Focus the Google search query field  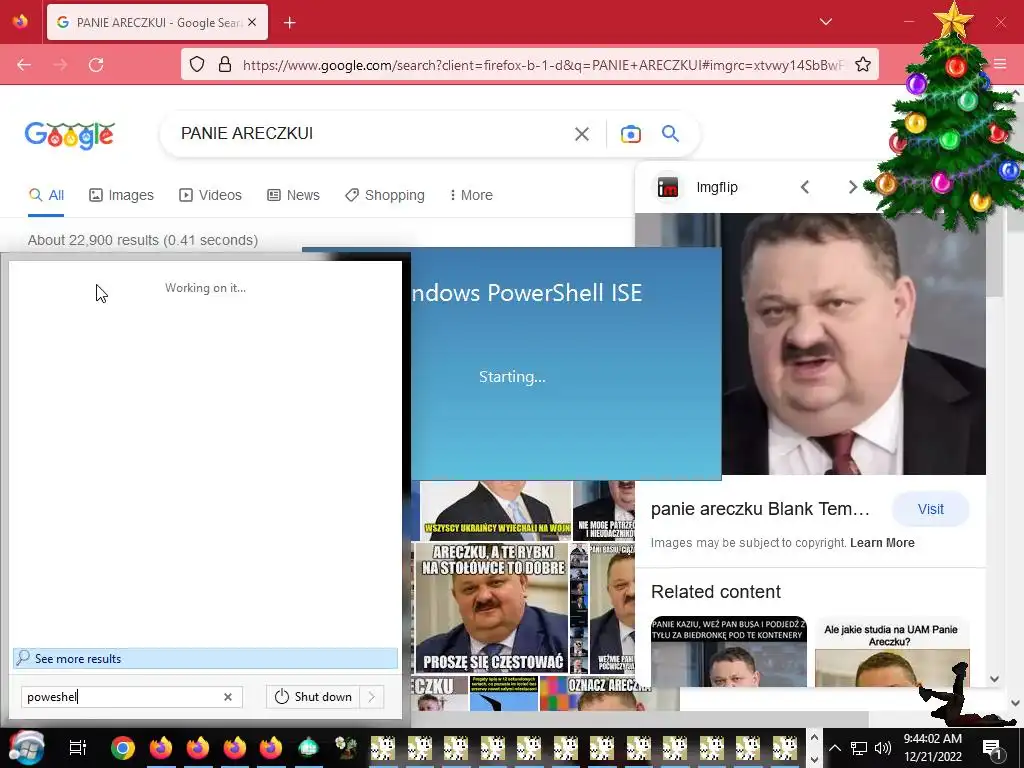(x=372, y=134)
